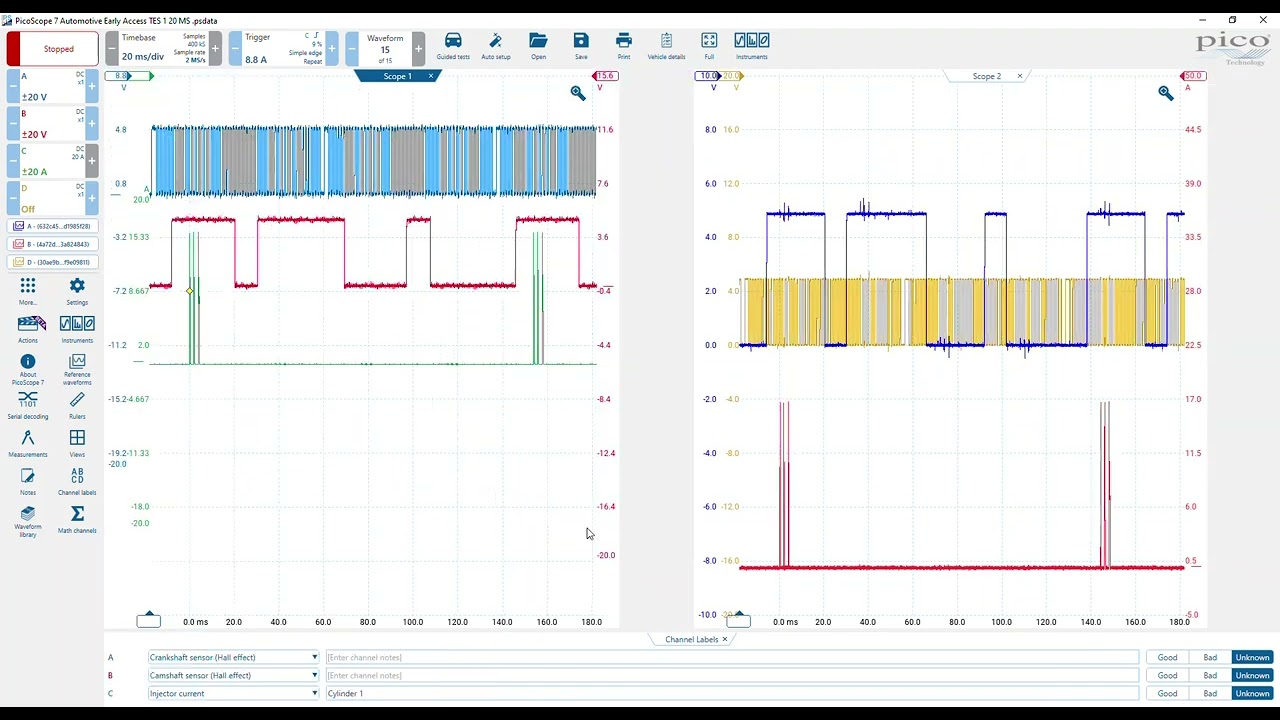Decrease the timebase with minus button
This screenshot has height=720, width=1280.
coord(111,48)
